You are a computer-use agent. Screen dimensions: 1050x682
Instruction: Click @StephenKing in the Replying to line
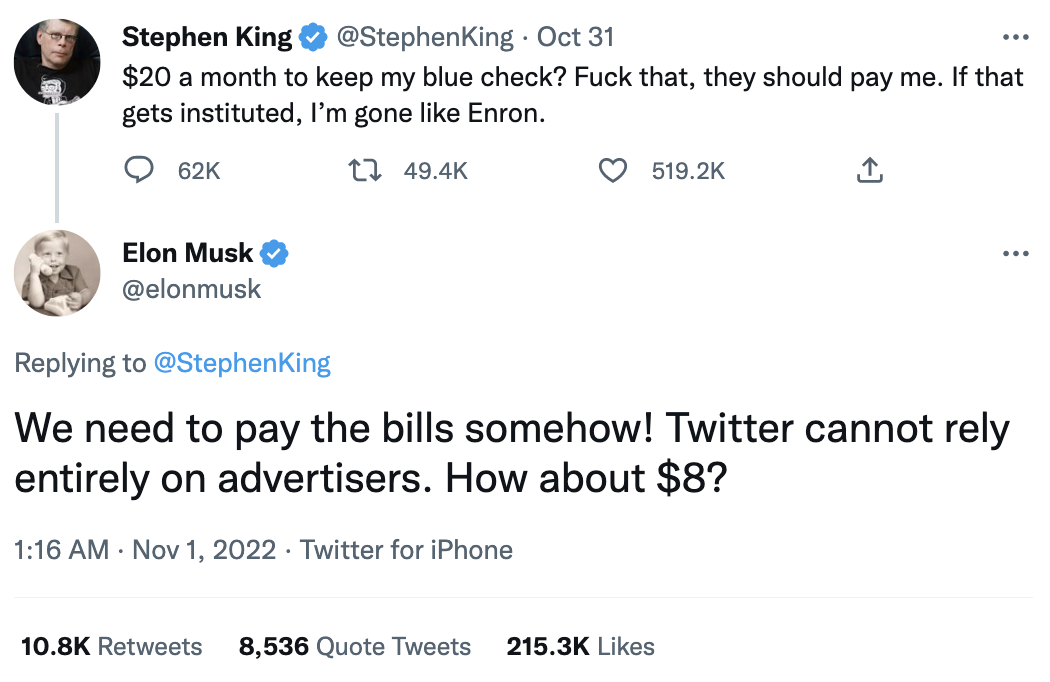click(241, 363)
